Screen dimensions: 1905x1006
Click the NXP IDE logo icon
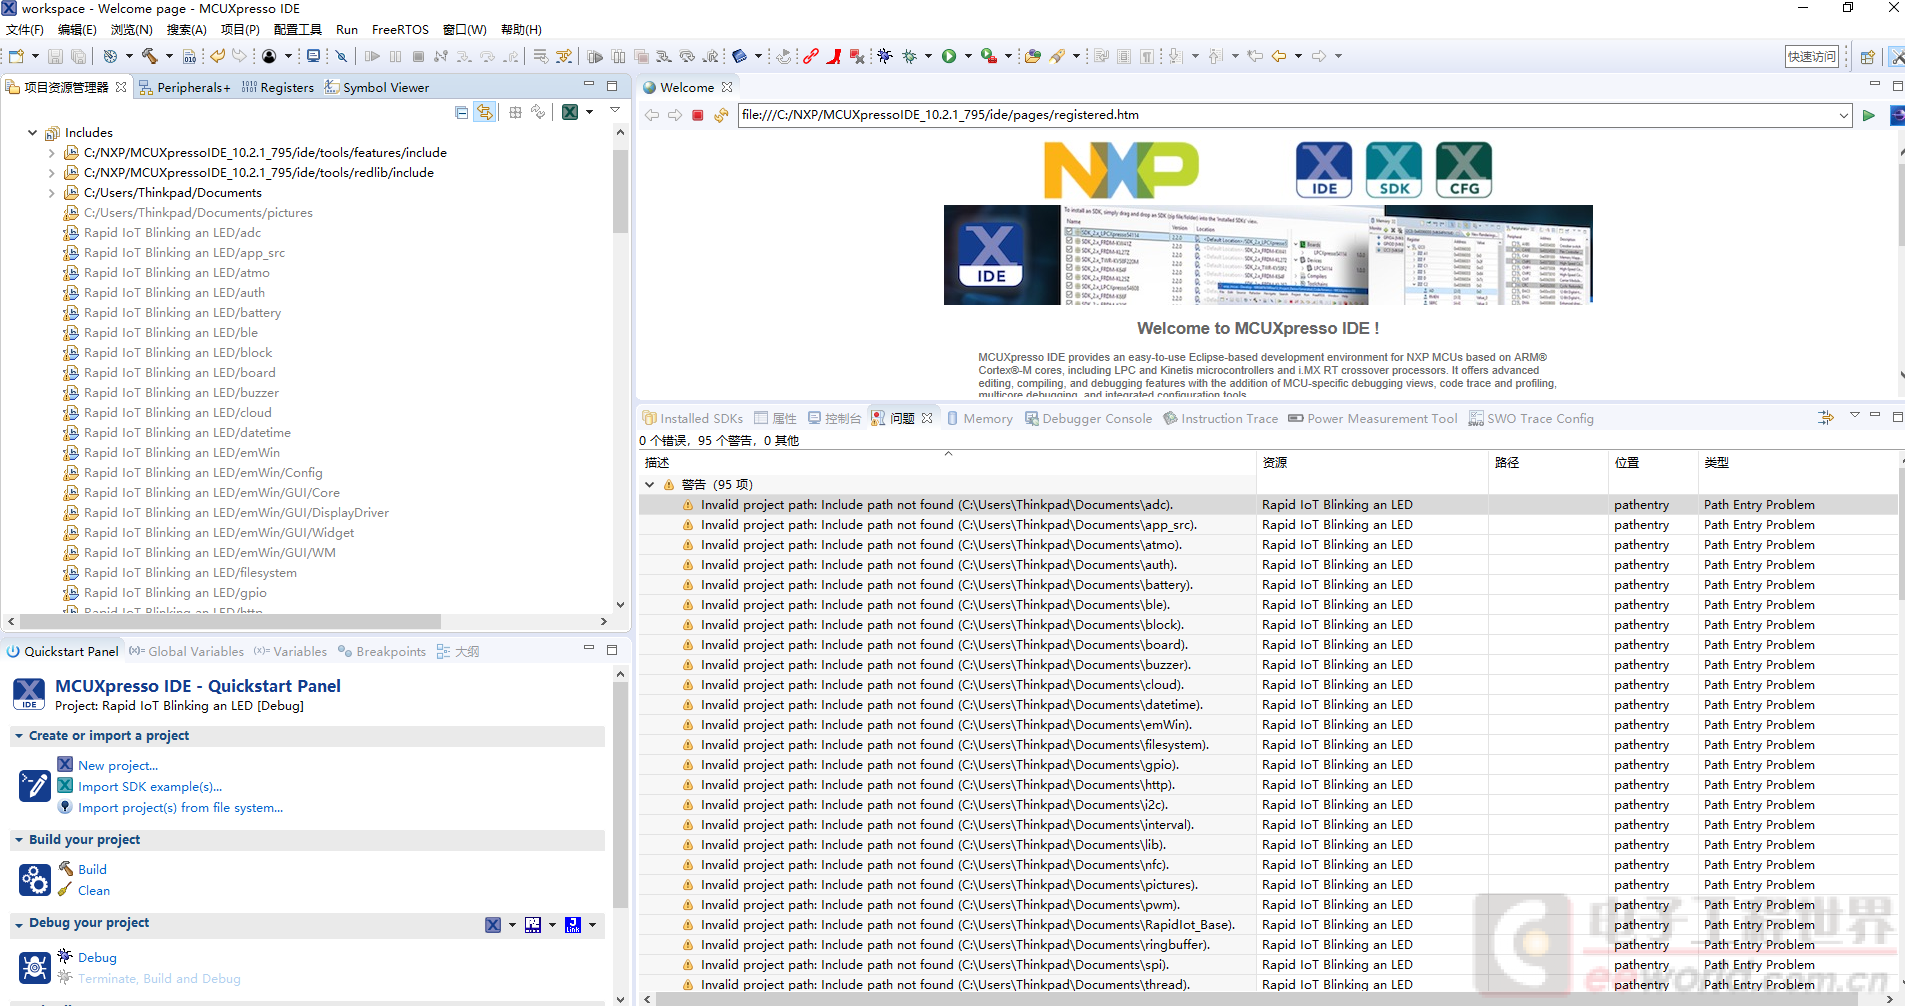point(1324,169)
